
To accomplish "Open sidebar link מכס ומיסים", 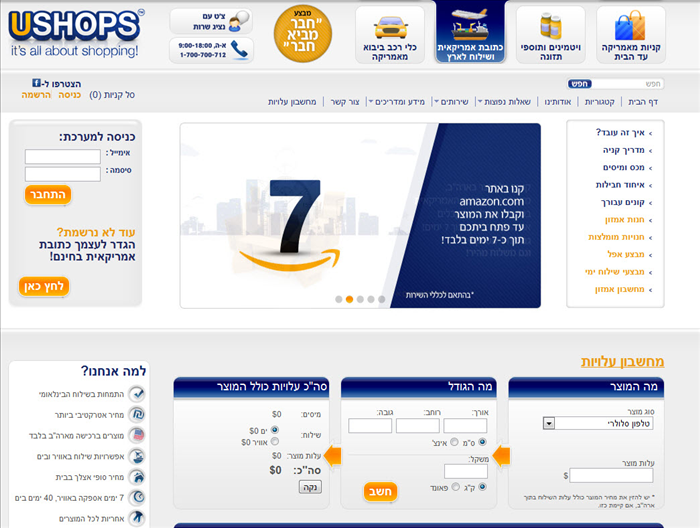I will point(623,167).
